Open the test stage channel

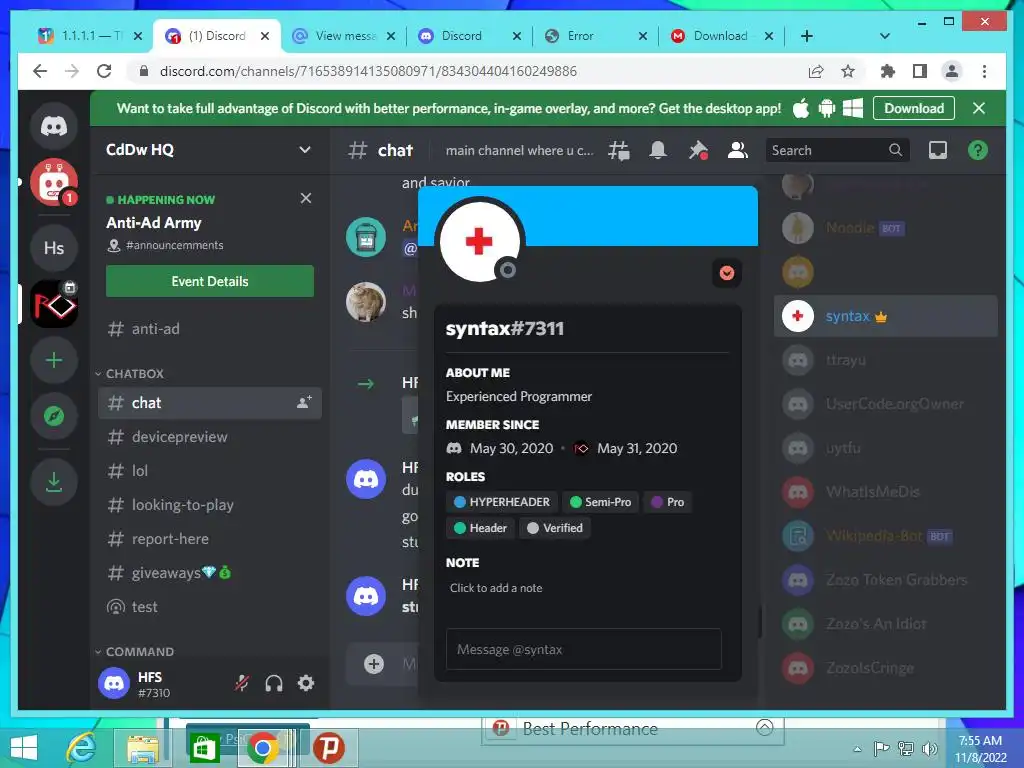209,607
